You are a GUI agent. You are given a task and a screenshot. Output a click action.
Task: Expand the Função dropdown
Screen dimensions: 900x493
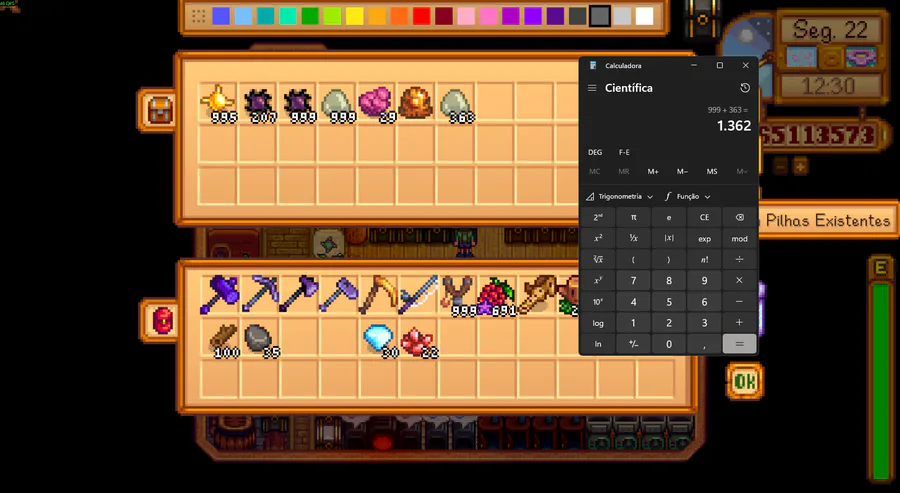pyautogui.click(x=687, y=196)
